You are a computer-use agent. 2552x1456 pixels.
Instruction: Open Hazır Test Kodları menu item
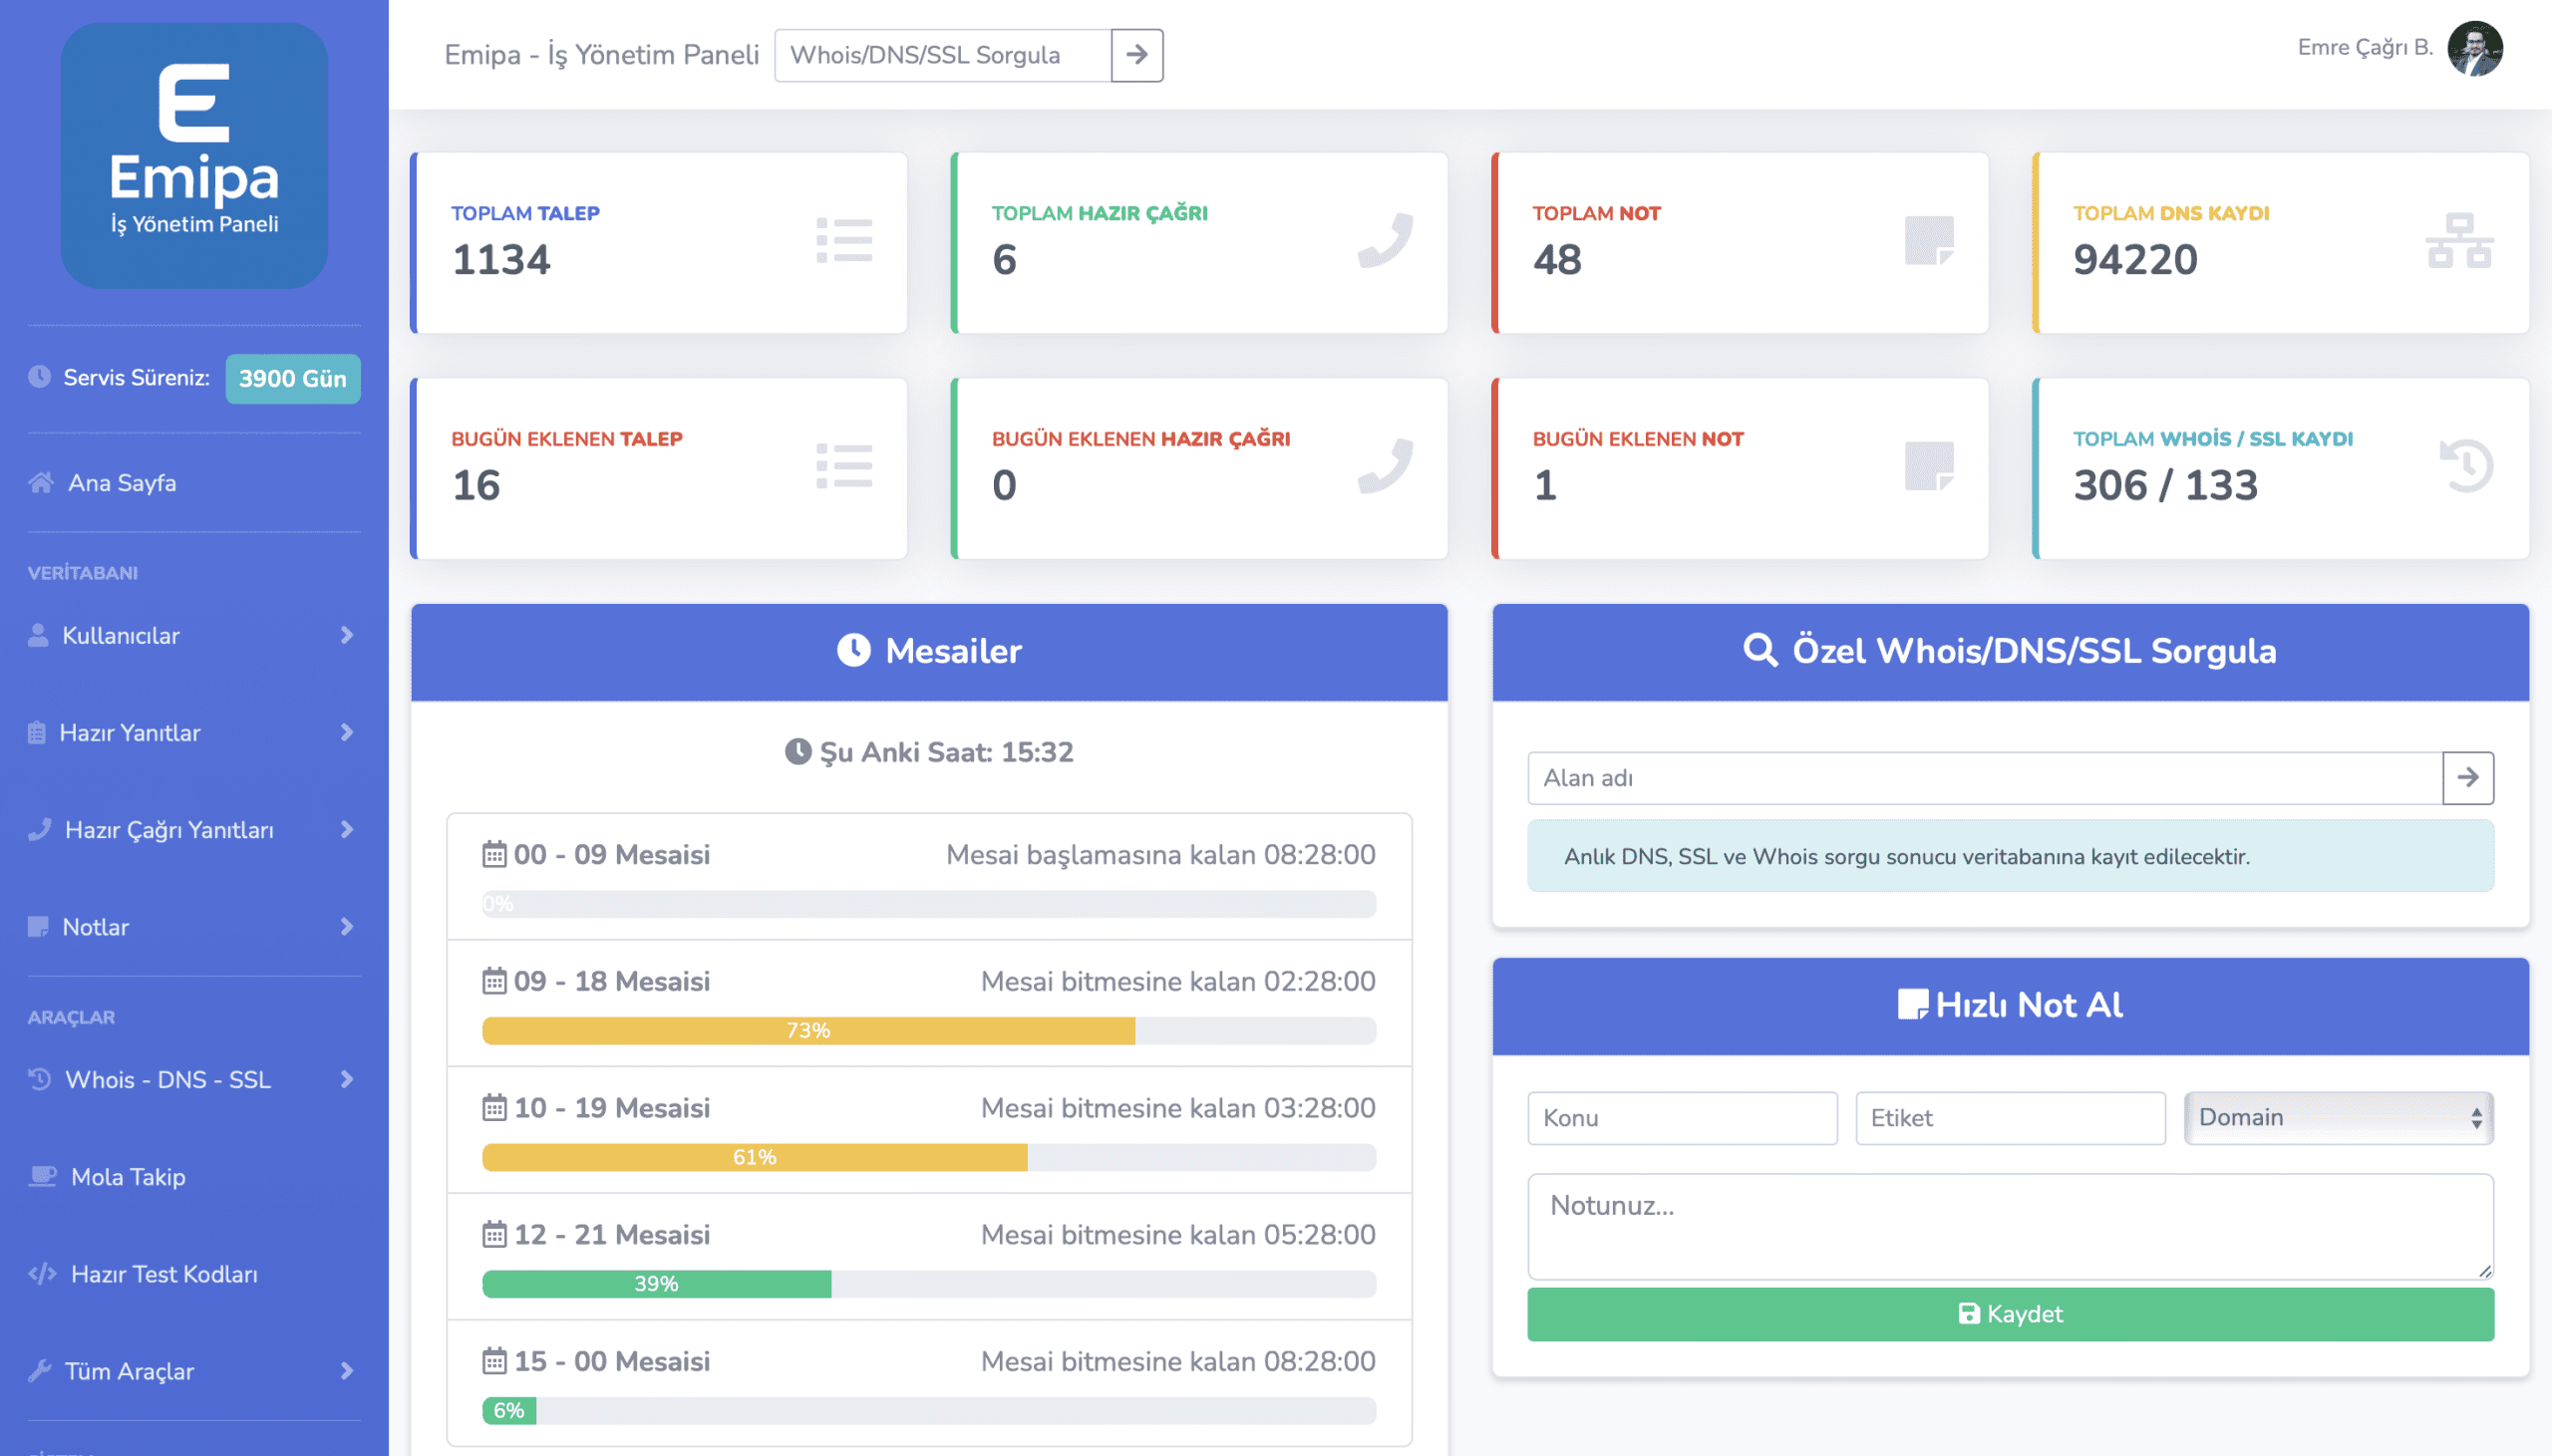163,1274
